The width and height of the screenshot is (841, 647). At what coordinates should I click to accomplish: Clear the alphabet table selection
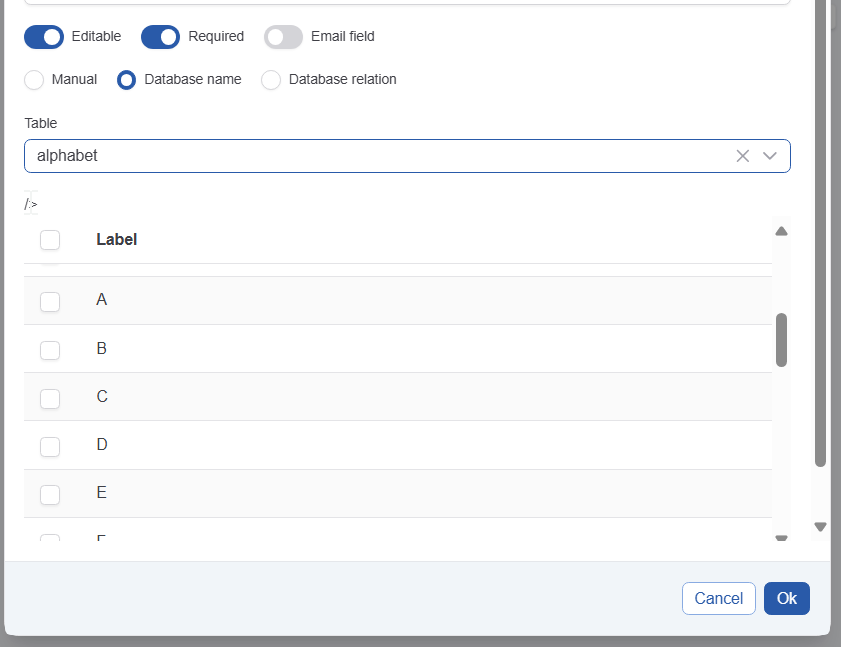click(x=742, y=156)
